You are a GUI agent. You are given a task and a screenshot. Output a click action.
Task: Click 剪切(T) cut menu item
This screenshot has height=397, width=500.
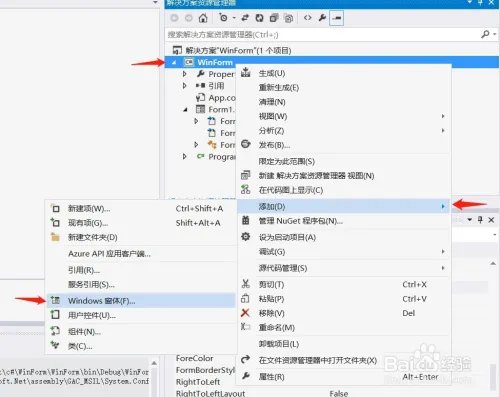(x=344, y=284)
